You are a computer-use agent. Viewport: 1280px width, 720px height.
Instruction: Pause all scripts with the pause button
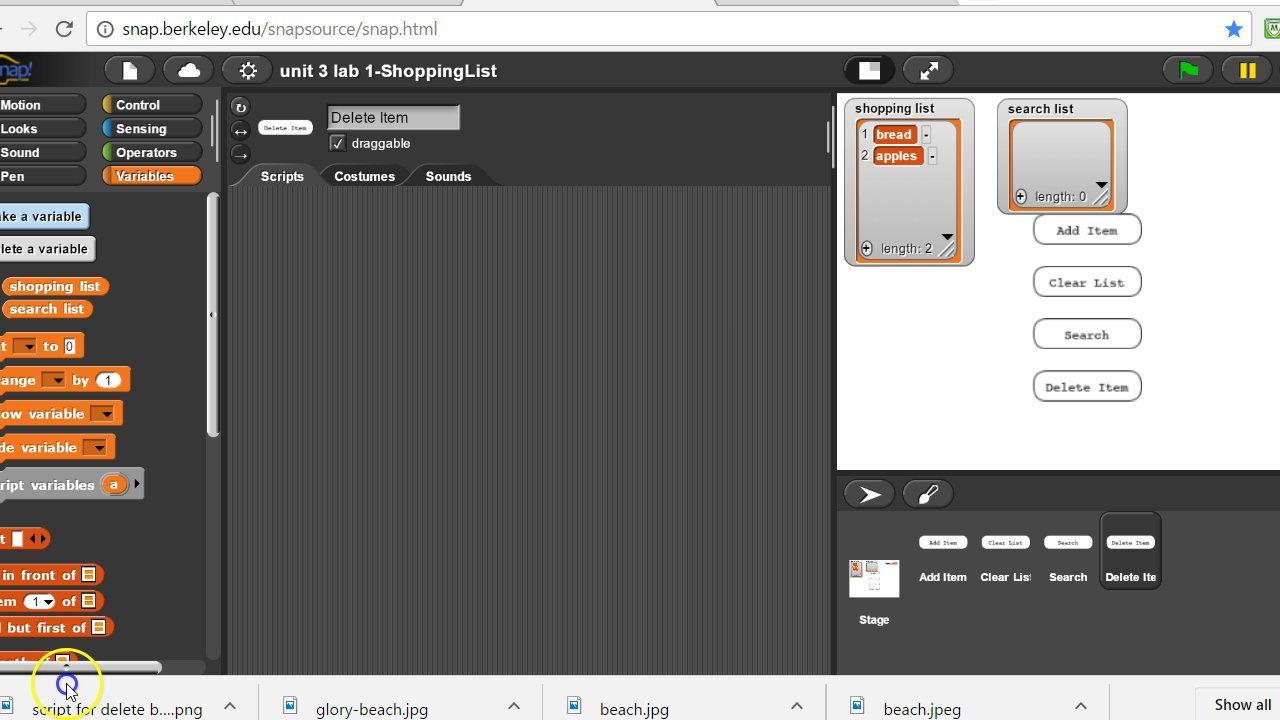(1247, 70)
